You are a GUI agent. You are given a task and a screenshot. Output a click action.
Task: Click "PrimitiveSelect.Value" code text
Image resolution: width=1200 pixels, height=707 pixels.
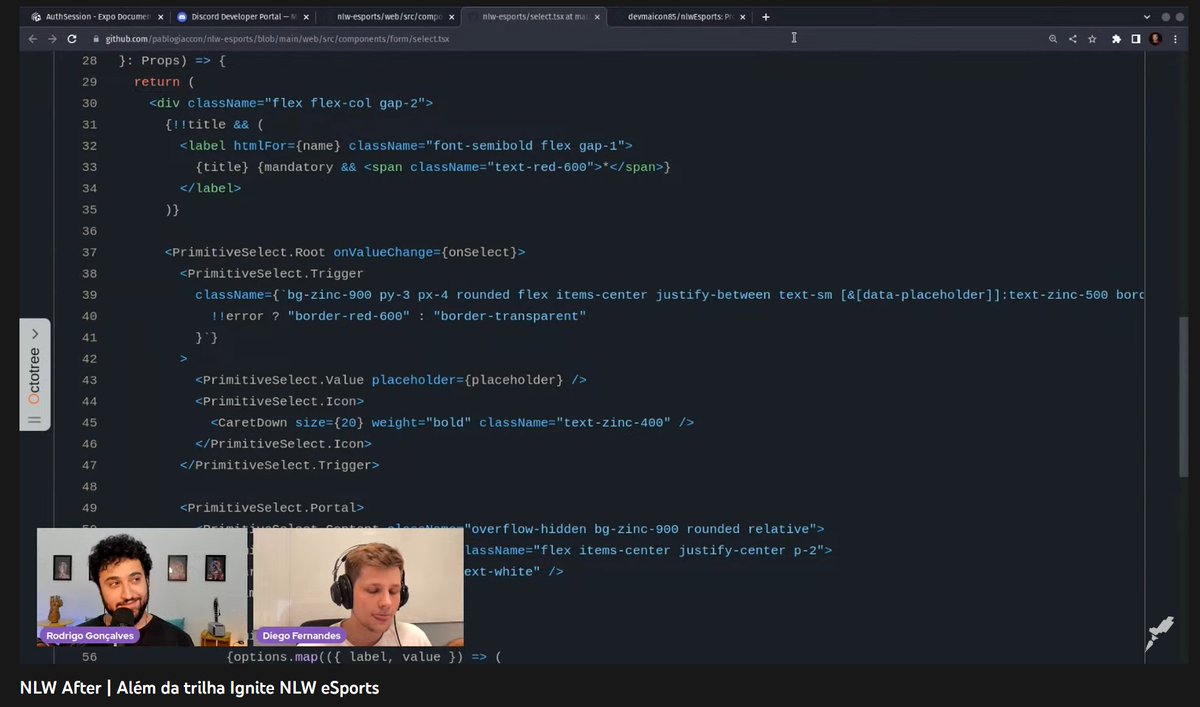[x=283, y=380]
